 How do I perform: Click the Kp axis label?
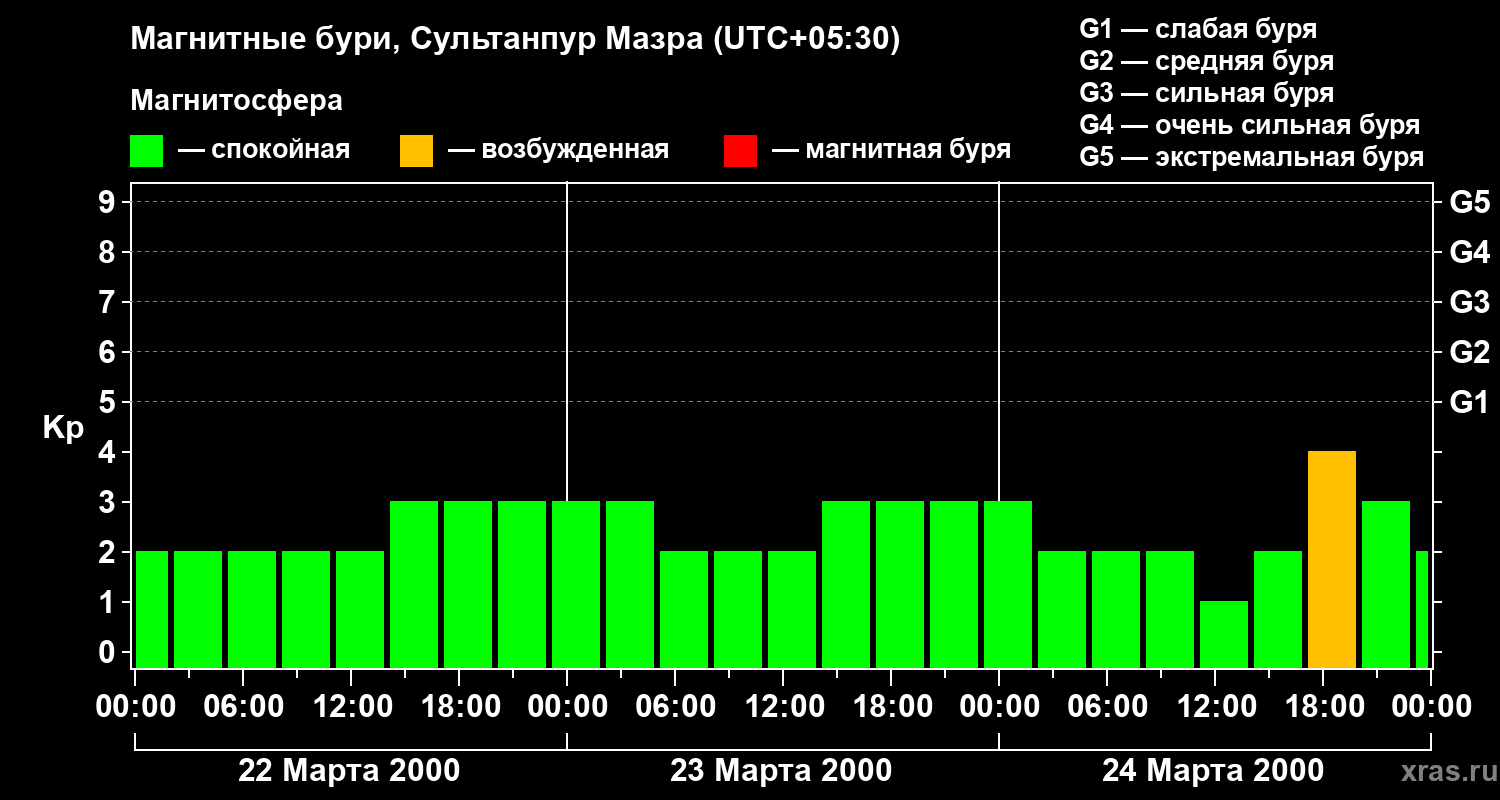click(x=63, y=428)
